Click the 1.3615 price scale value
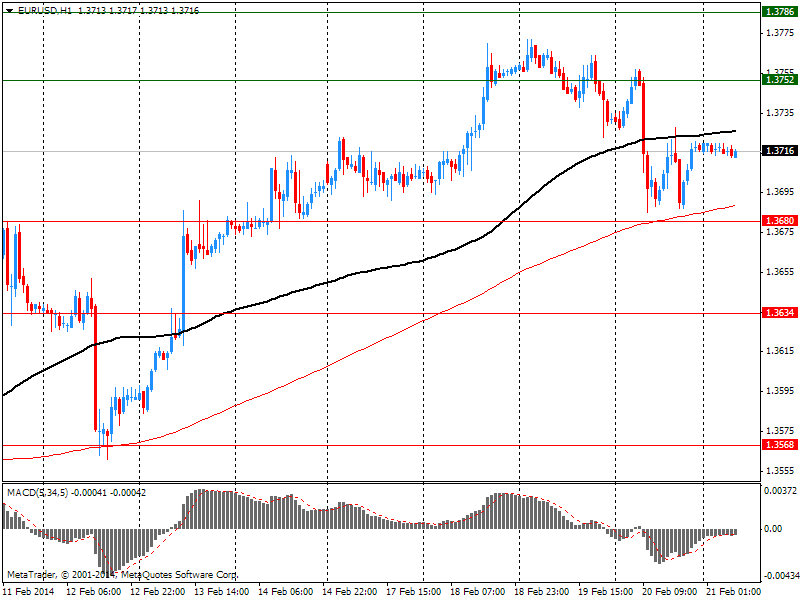800x600 pixels. [781, 351]
